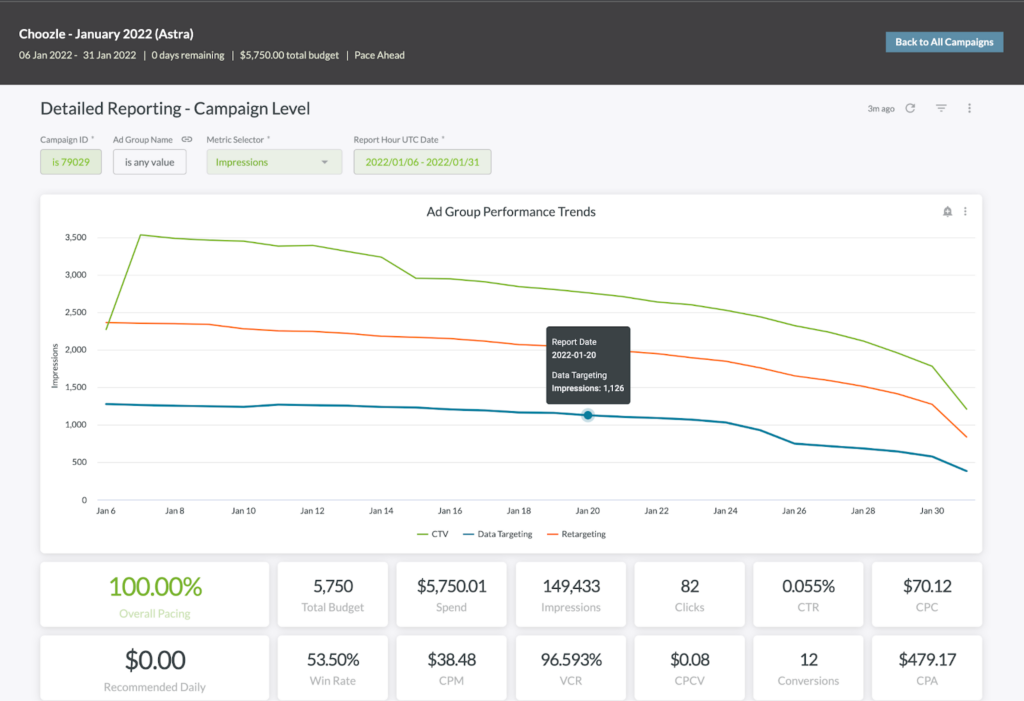Click the $0.08 CPCV value
Image resolution: width=1024 pixels, height=701 pixels.
tap(690, 660)
